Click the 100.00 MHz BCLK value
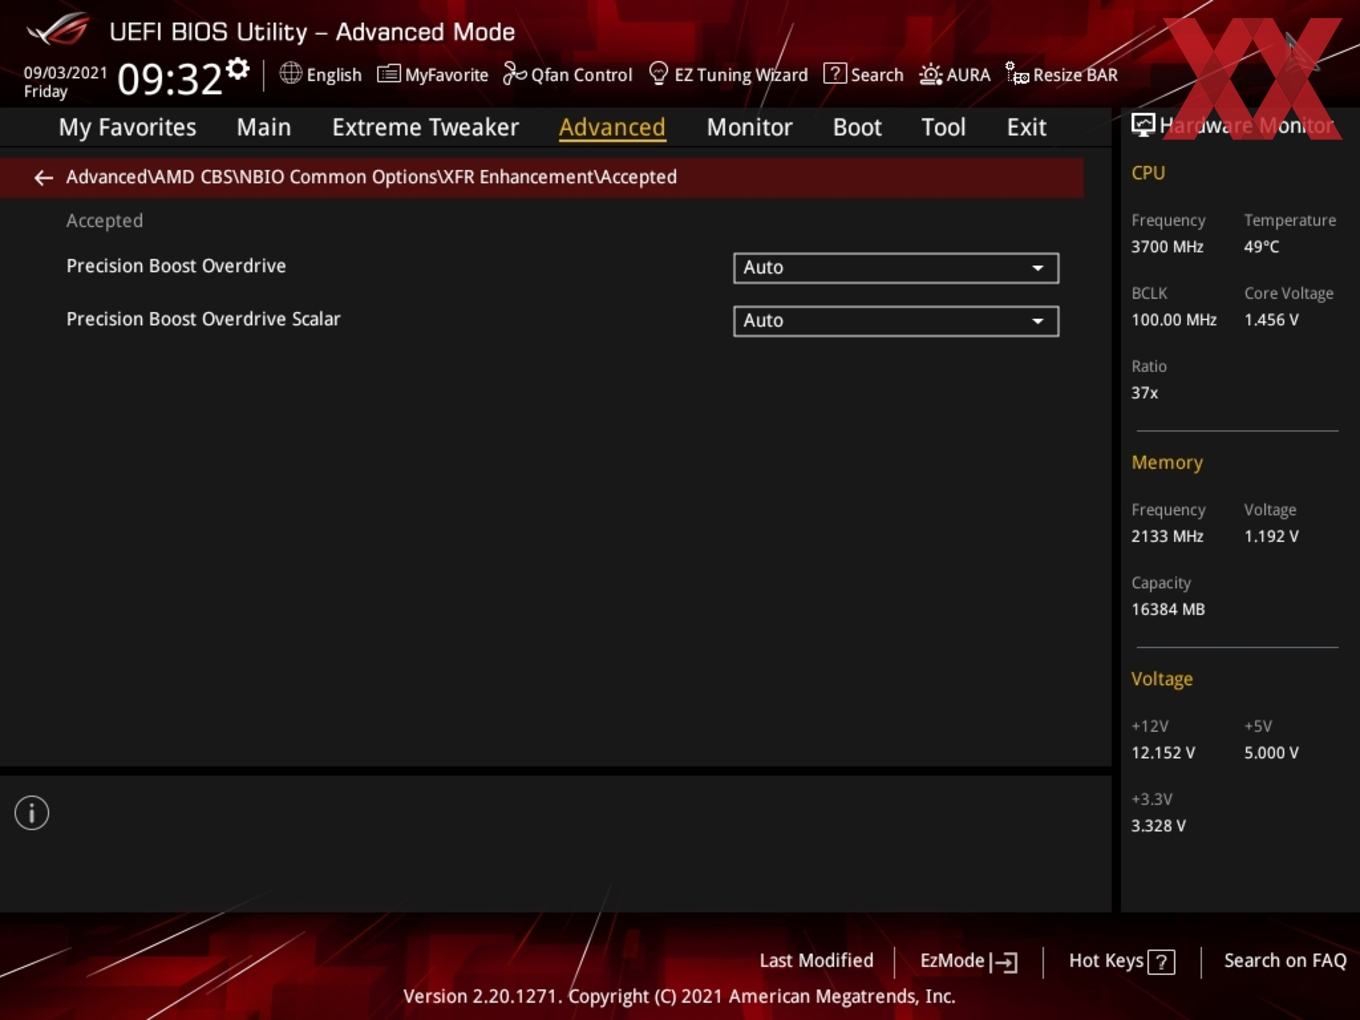 pos(1174,320)
